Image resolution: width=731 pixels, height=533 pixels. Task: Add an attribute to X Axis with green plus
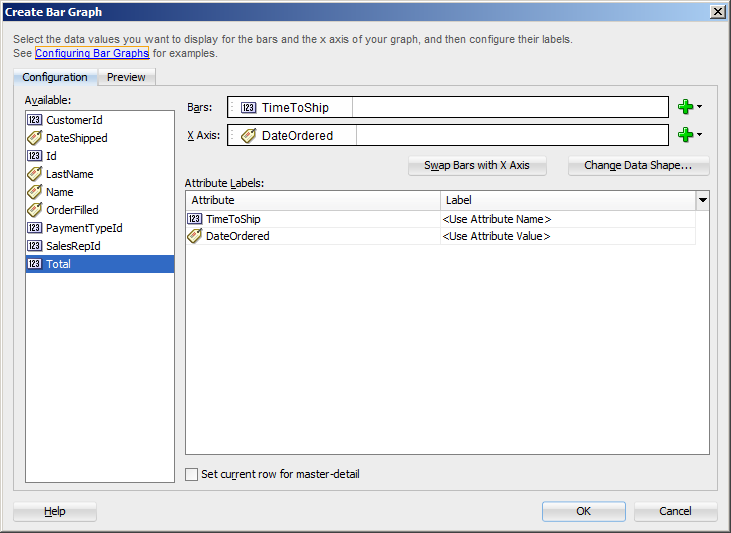(x=685, y=135)
